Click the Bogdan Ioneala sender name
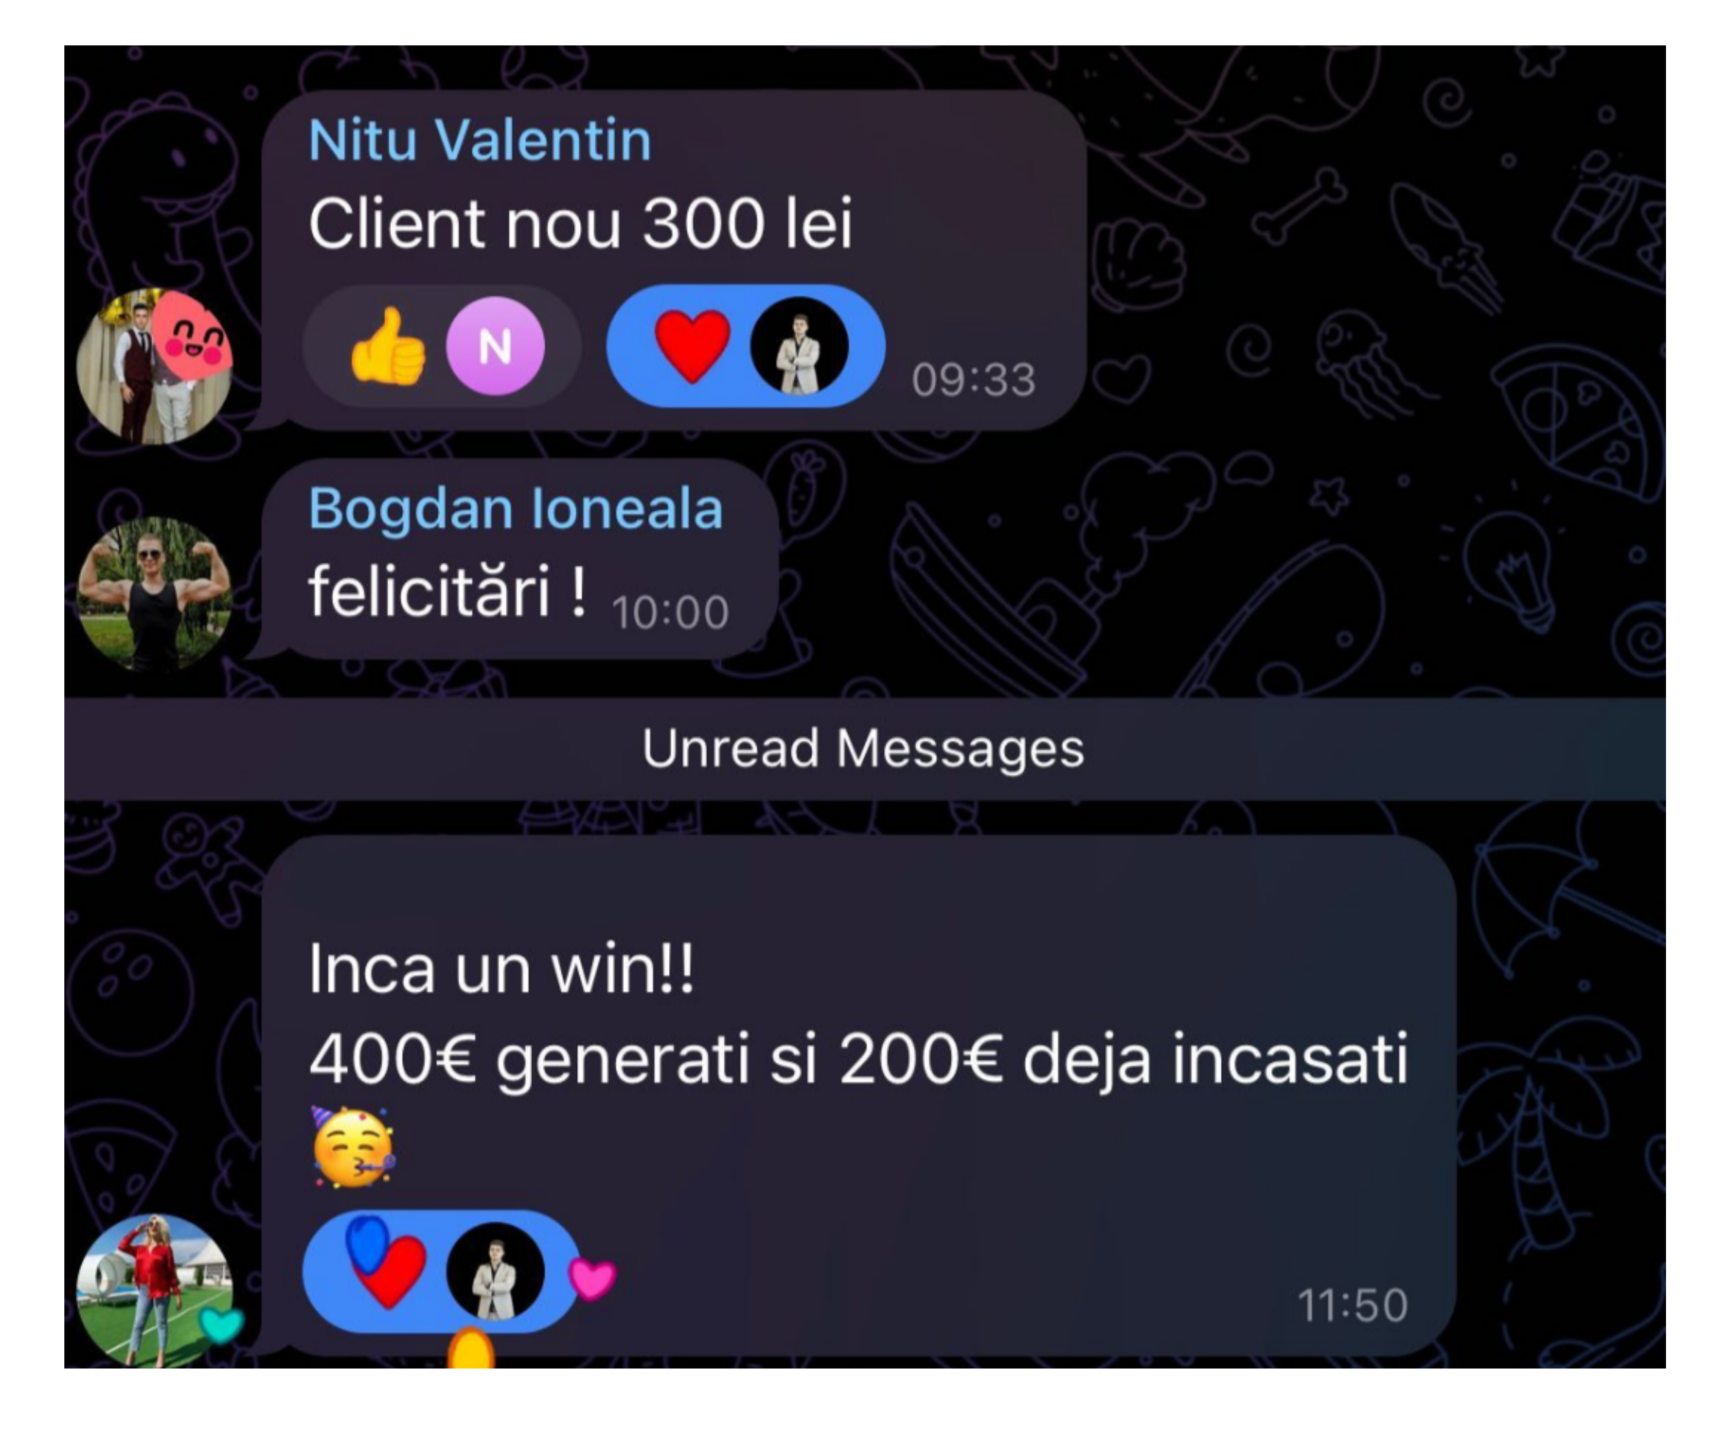The height and width of the screenshot is (1440, 1719). 515,508
